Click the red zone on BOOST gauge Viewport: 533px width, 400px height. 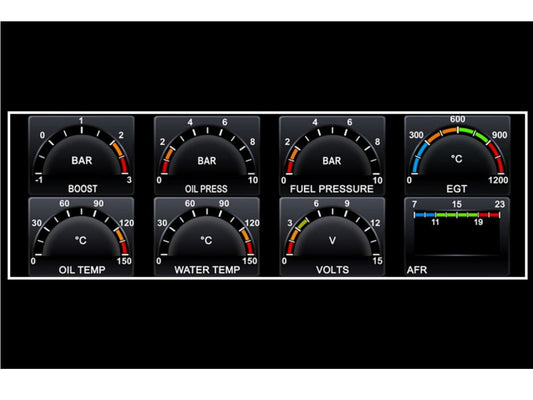(x=124, y=165)
